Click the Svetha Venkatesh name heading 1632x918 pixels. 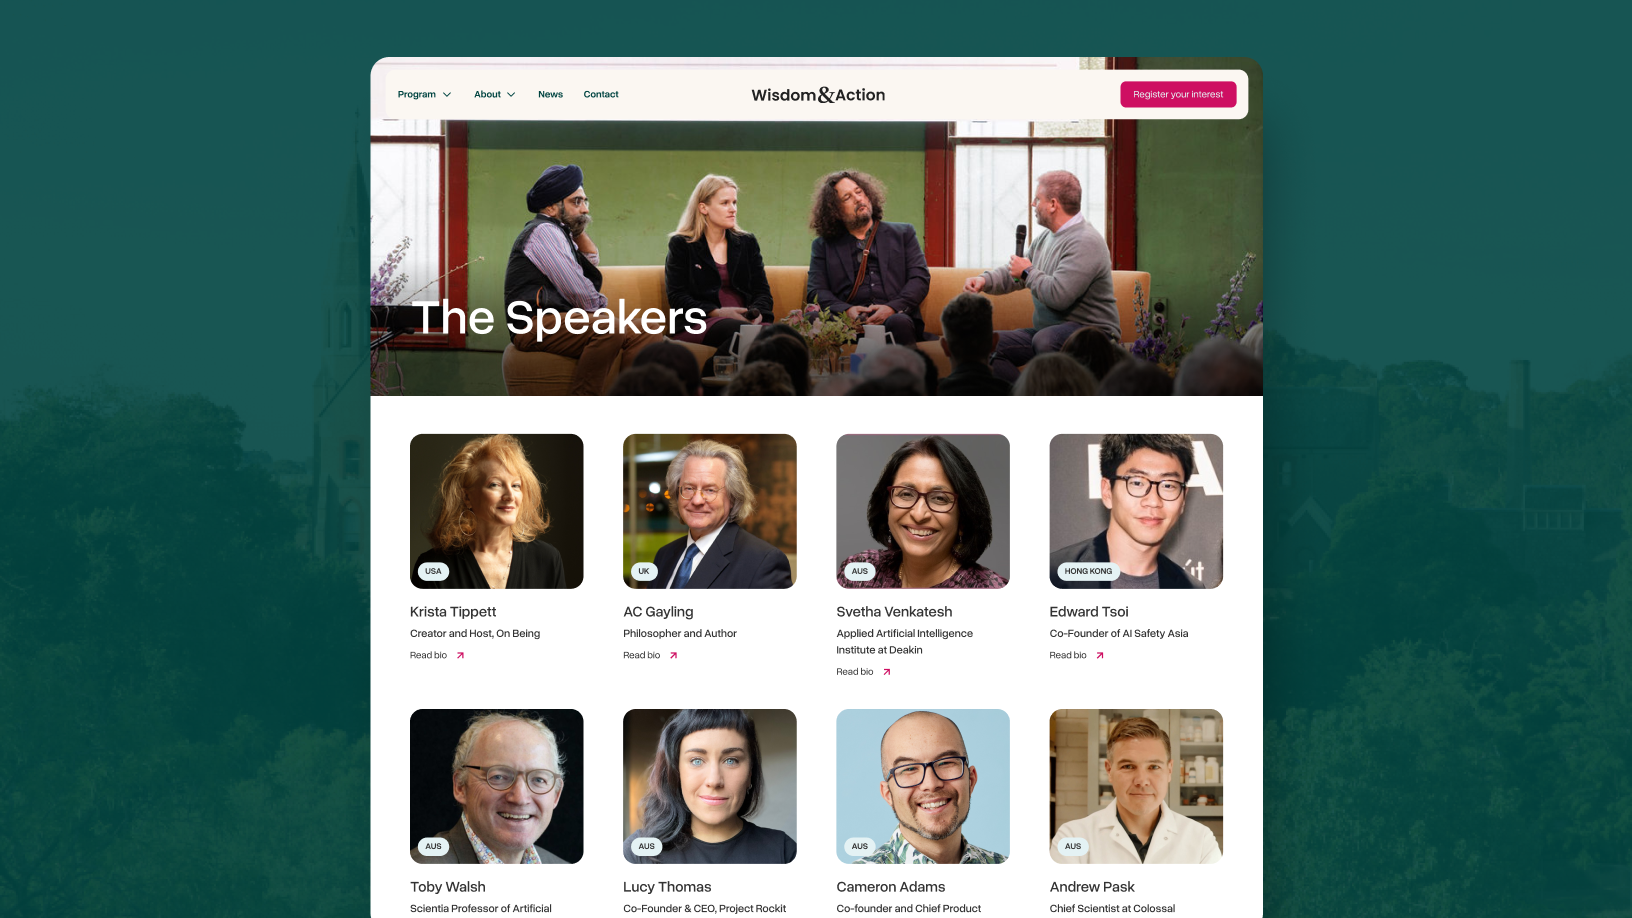tap(894, 612)
